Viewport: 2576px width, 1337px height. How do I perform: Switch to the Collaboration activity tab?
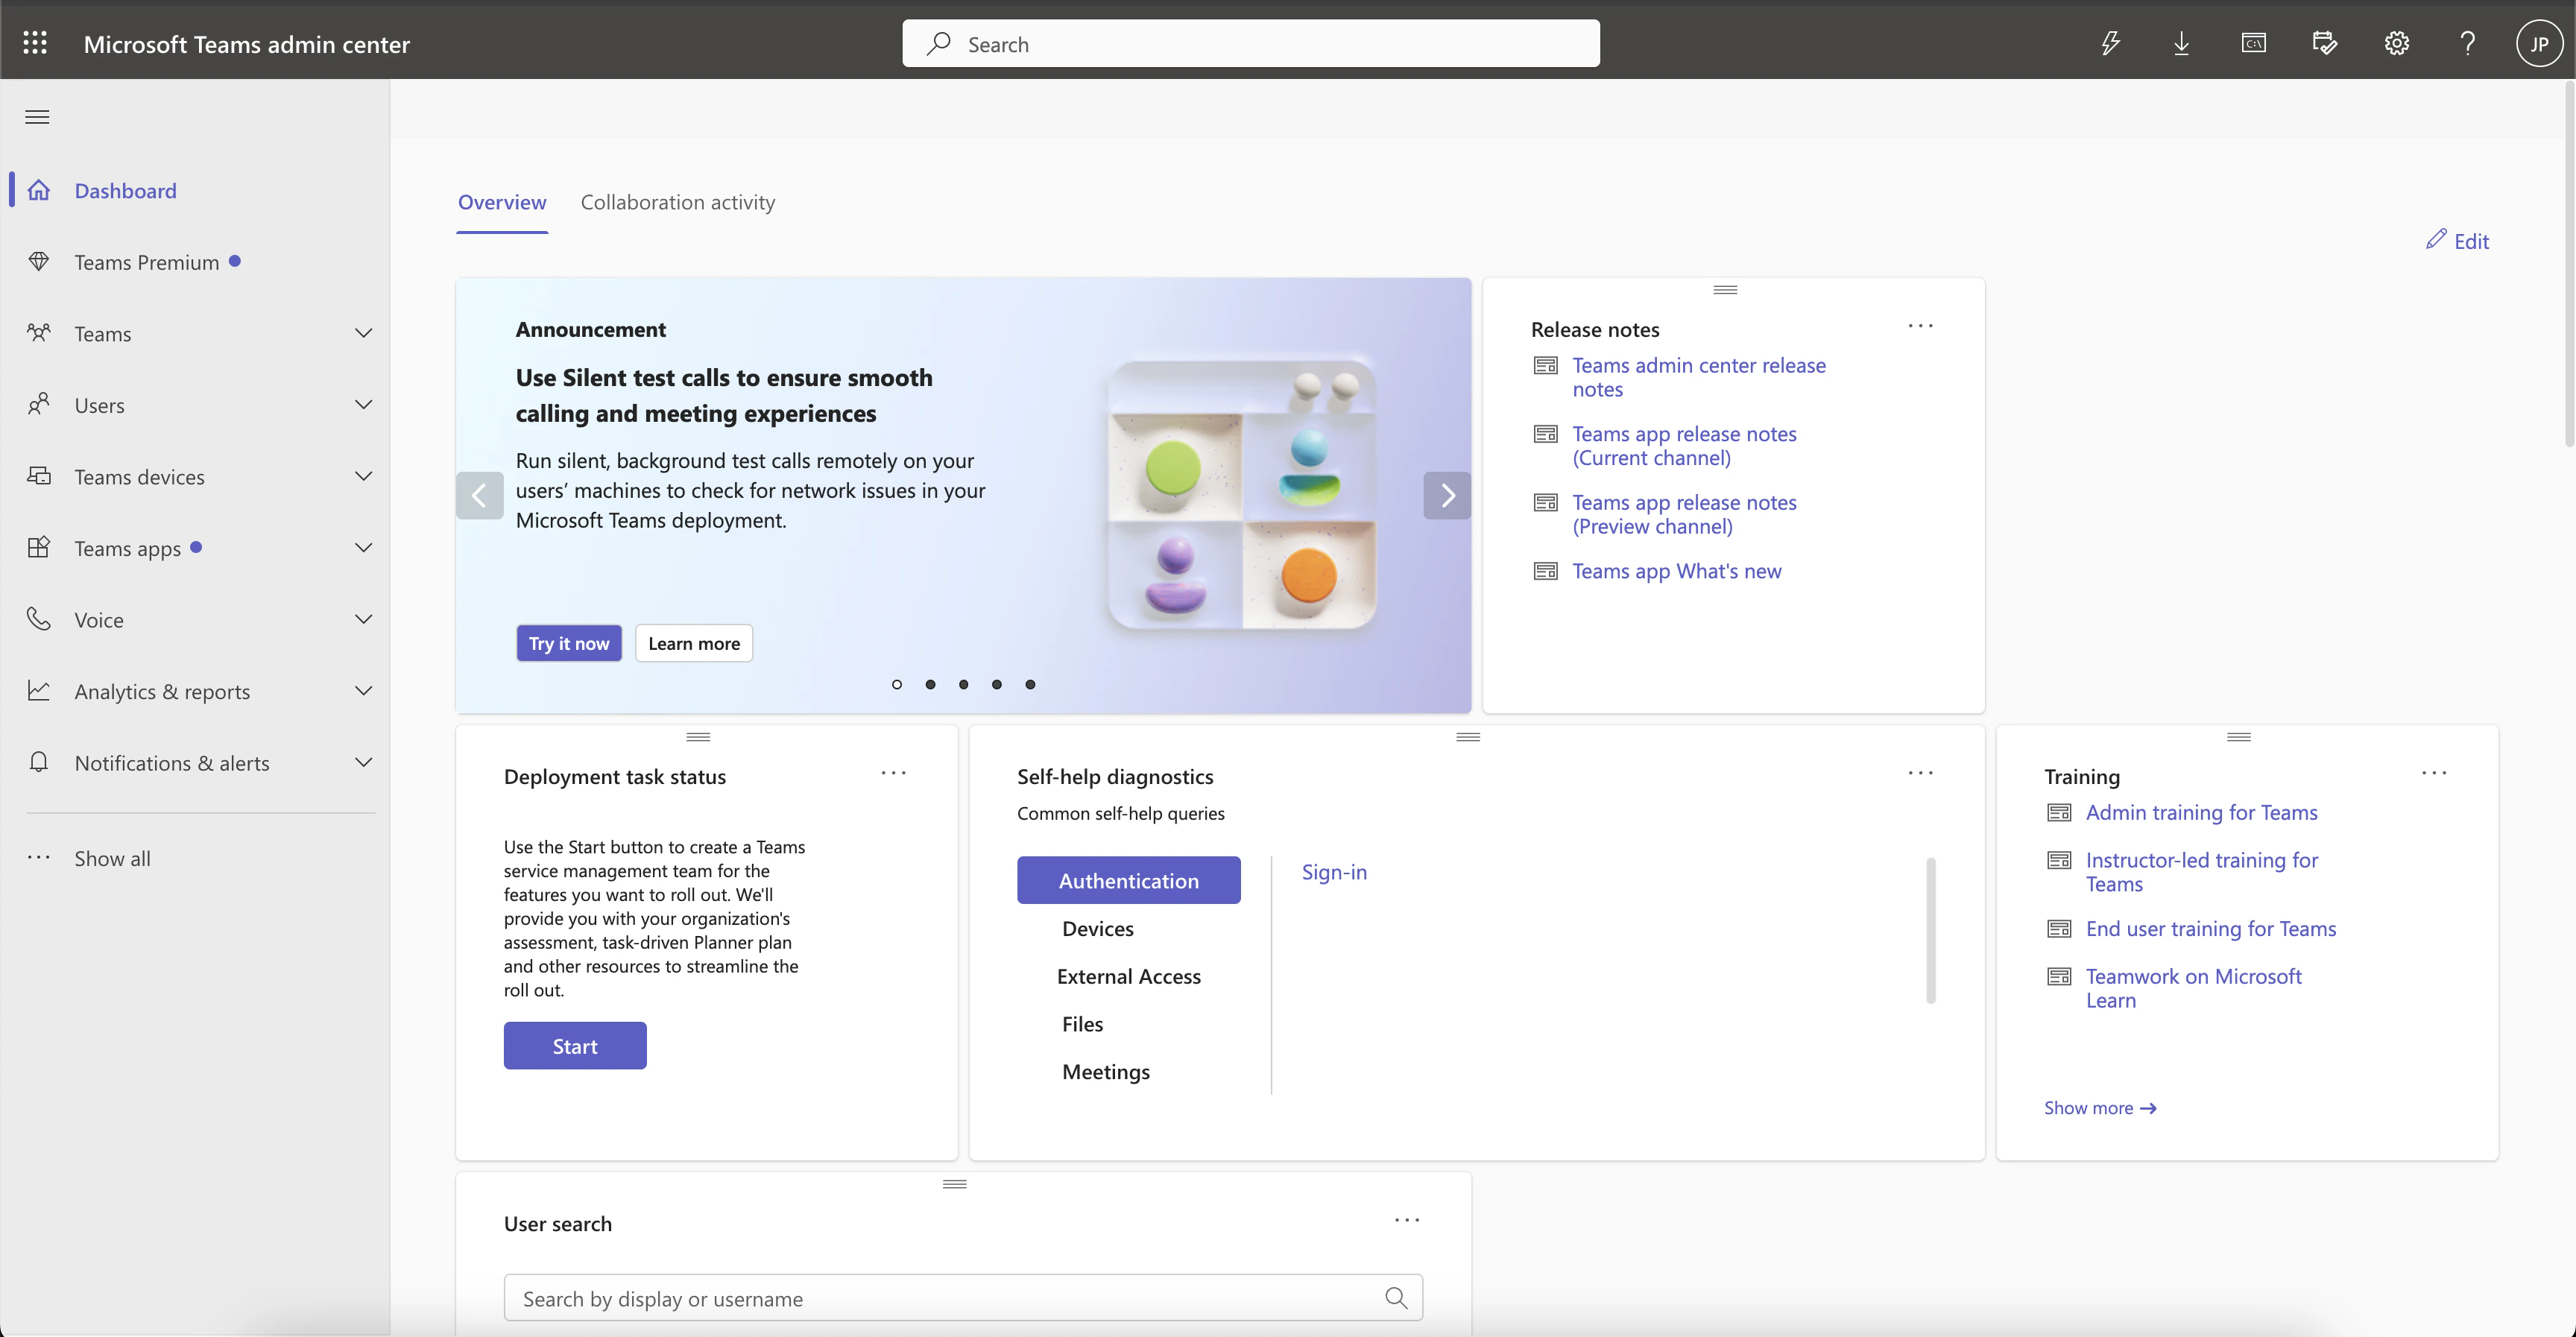(x=678, y=202)
